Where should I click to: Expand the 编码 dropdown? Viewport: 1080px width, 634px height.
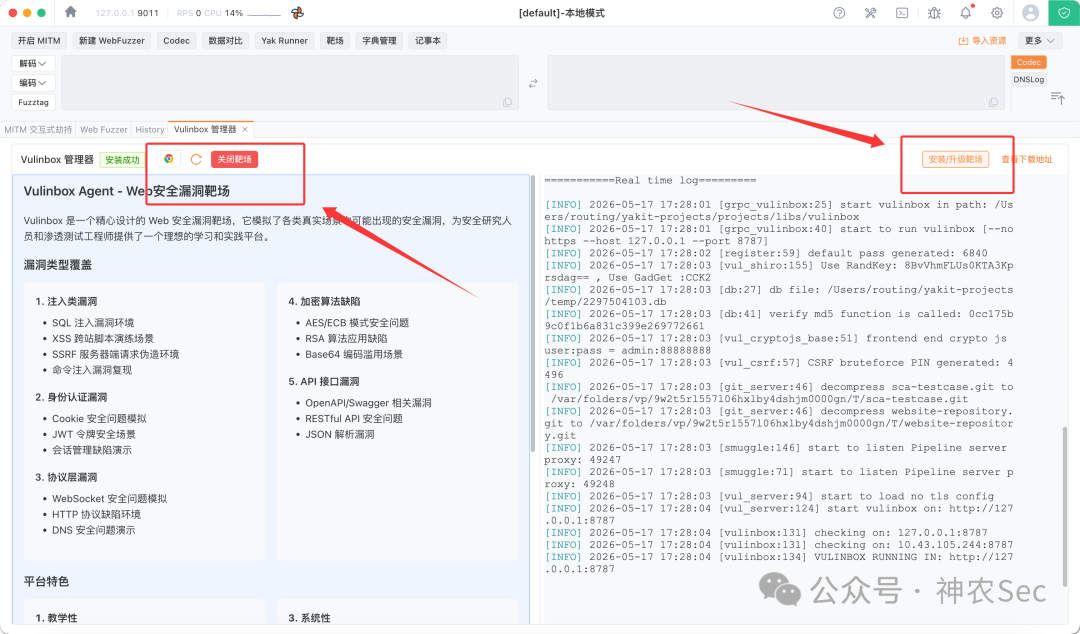pyautogui.click(x=33, y=83)
